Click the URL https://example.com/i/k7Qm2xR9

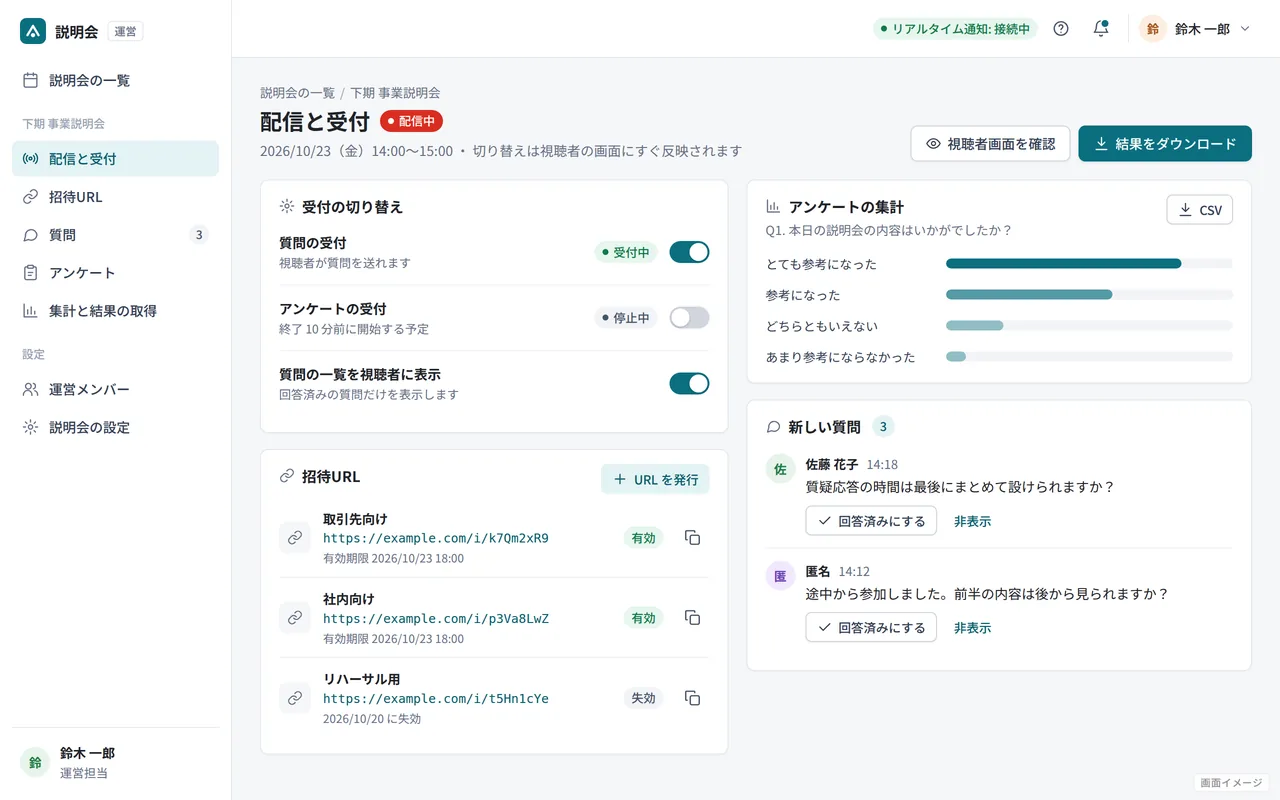436,538
